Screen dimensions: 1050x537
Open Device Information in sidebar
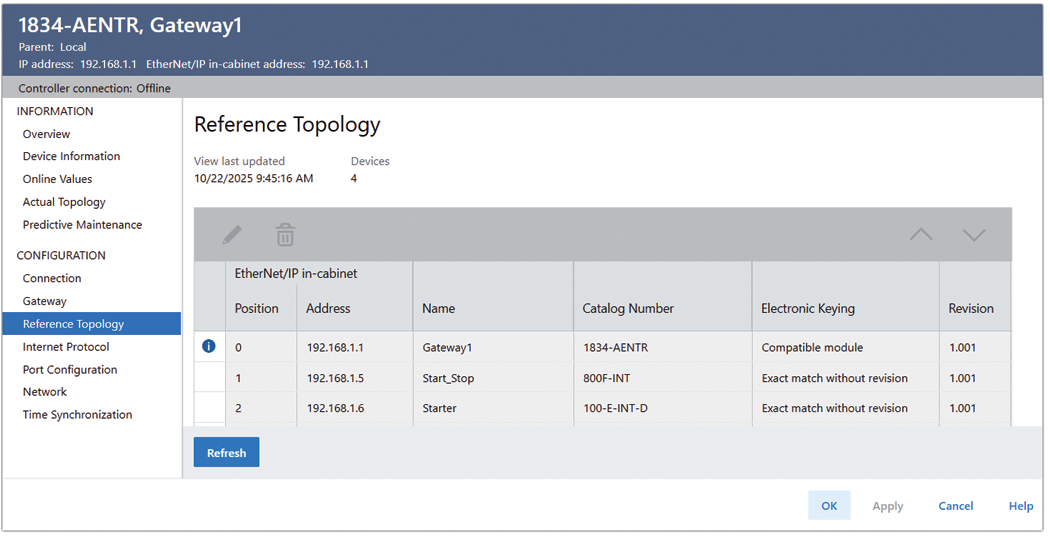coord(72,156)
